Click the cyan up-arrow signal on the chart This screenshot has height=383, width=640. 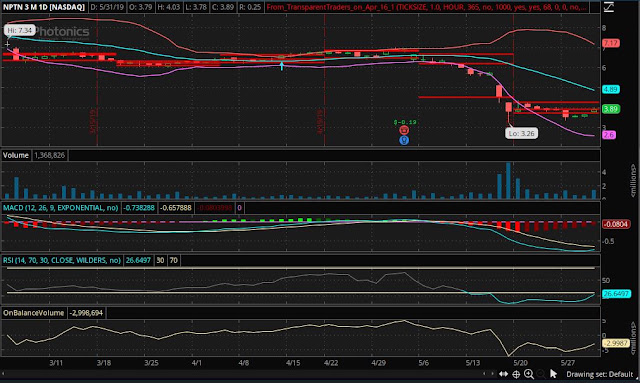coord(282,66)
